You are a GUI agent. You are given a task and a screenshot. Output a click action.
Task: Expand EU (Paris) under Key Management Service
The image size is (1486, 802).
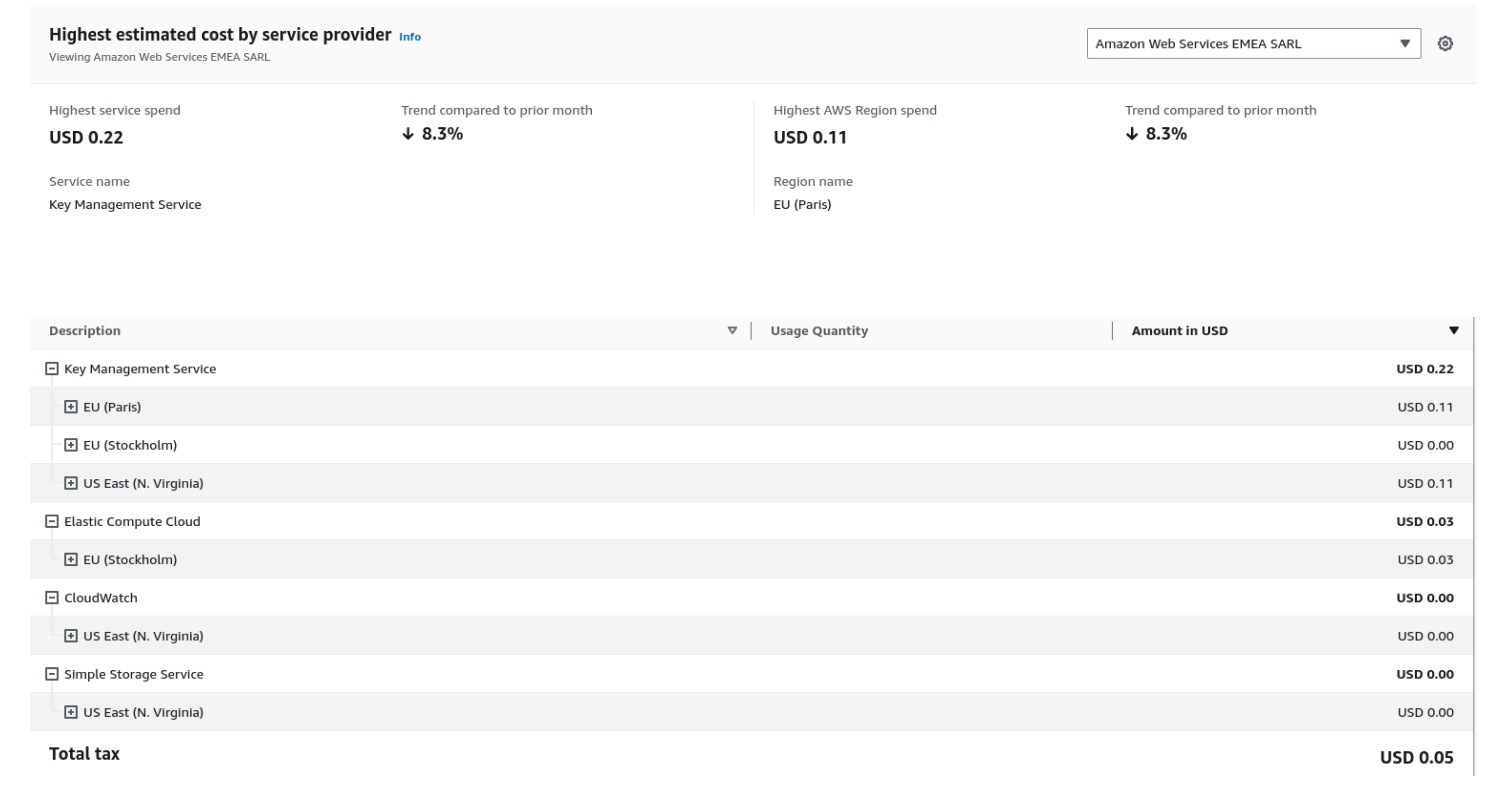[x=71, y=407]
